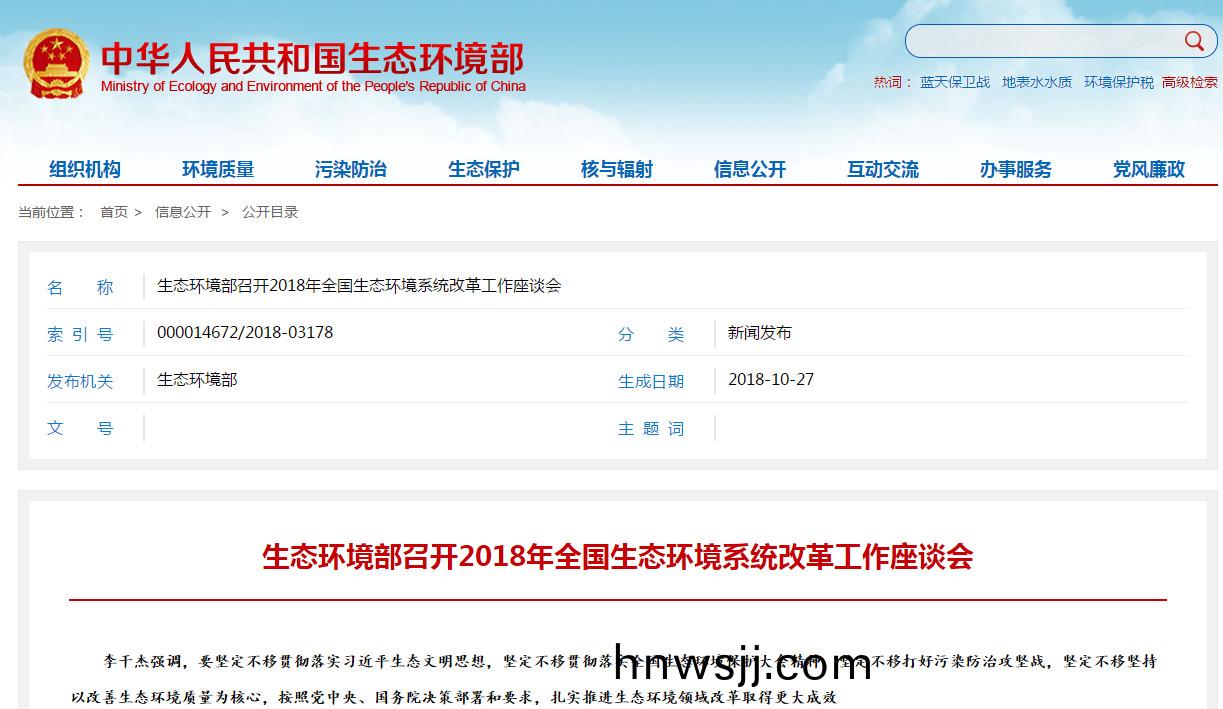The image size is (1223, 709).
Task: Open the 高级检索 advanced search link
Action: 1190,82
